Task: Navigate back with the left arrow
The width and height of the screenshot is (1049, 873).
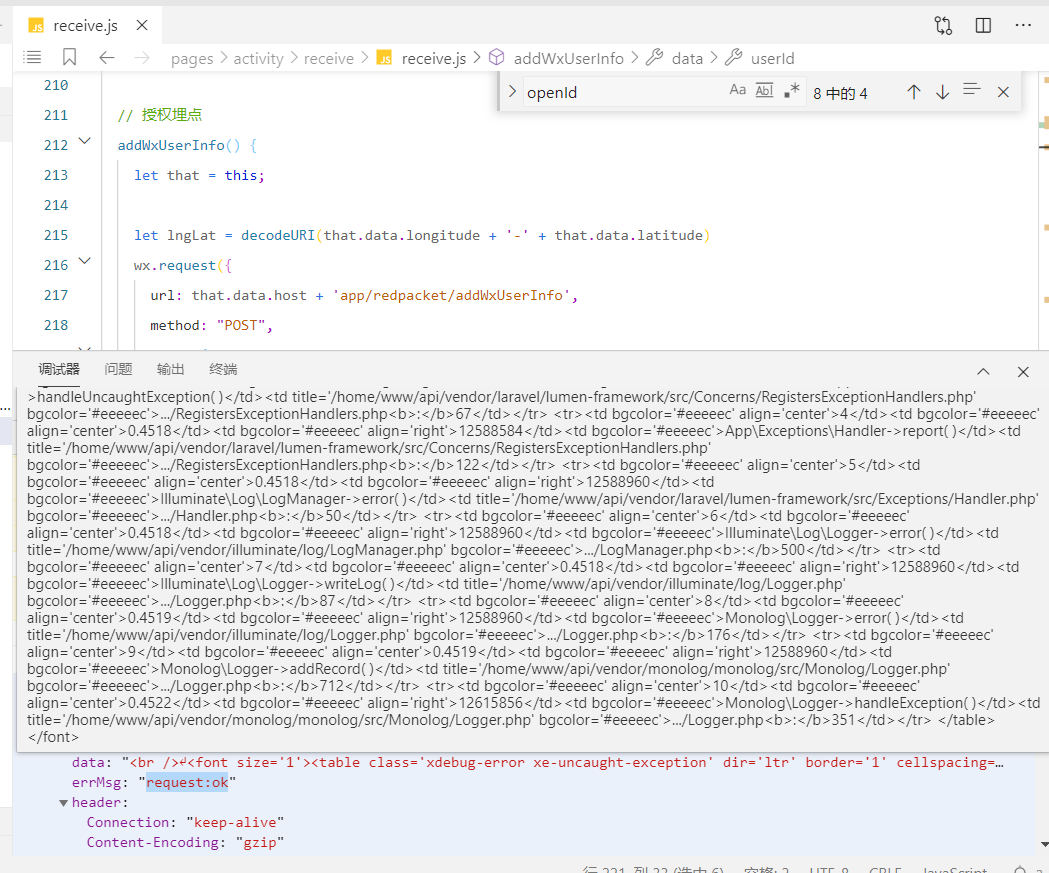Action: click(x=107, y=58)
